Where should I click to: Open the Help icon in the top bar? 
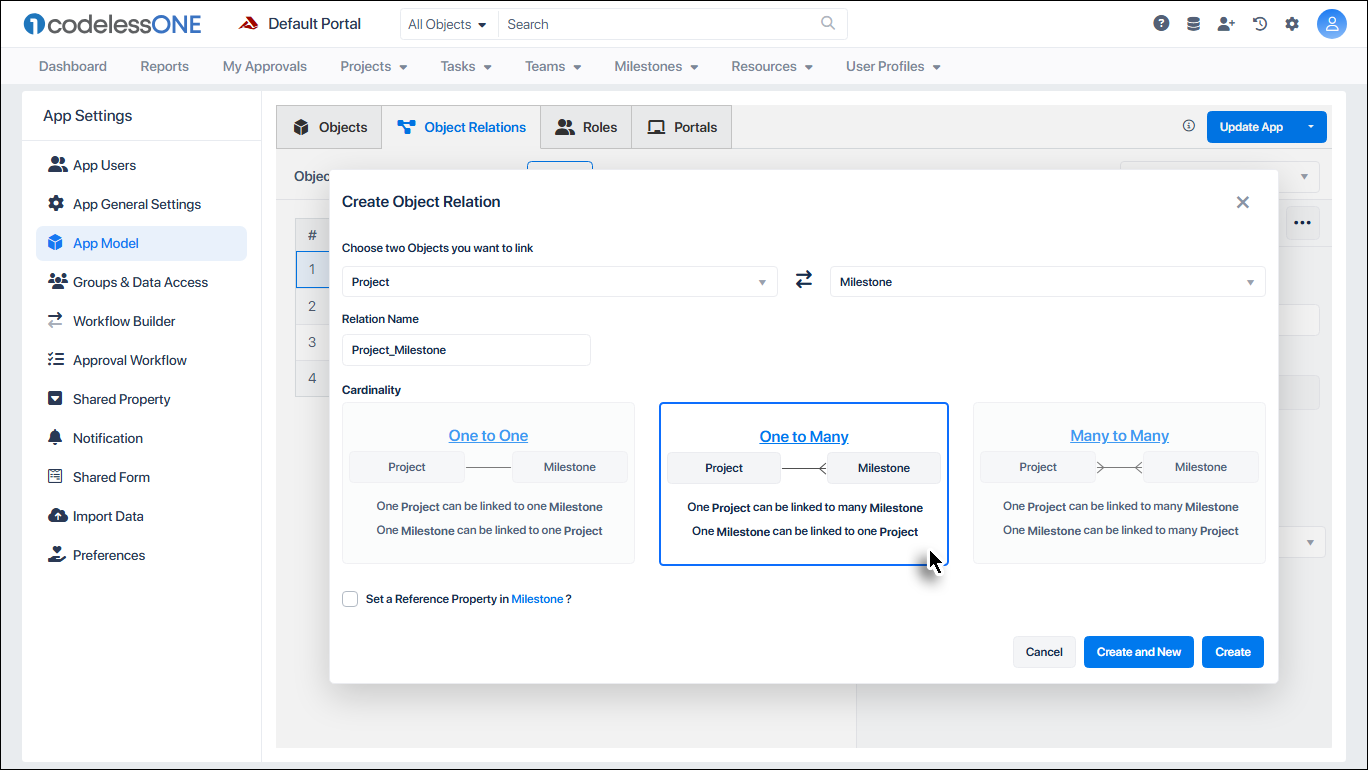1161,22
